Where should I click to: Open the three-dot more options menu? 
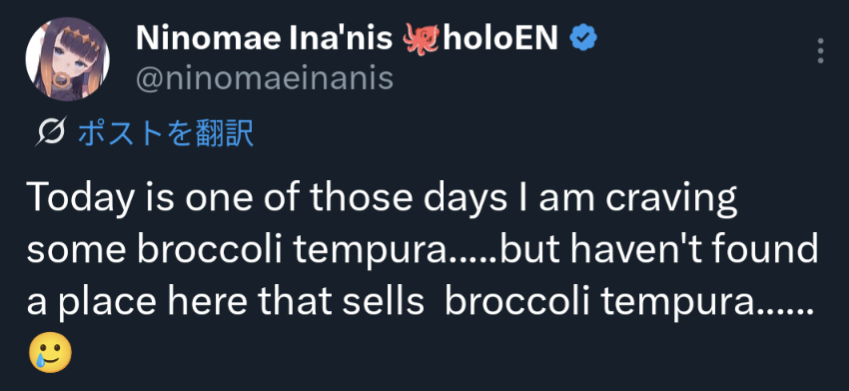tap(820, 51)
